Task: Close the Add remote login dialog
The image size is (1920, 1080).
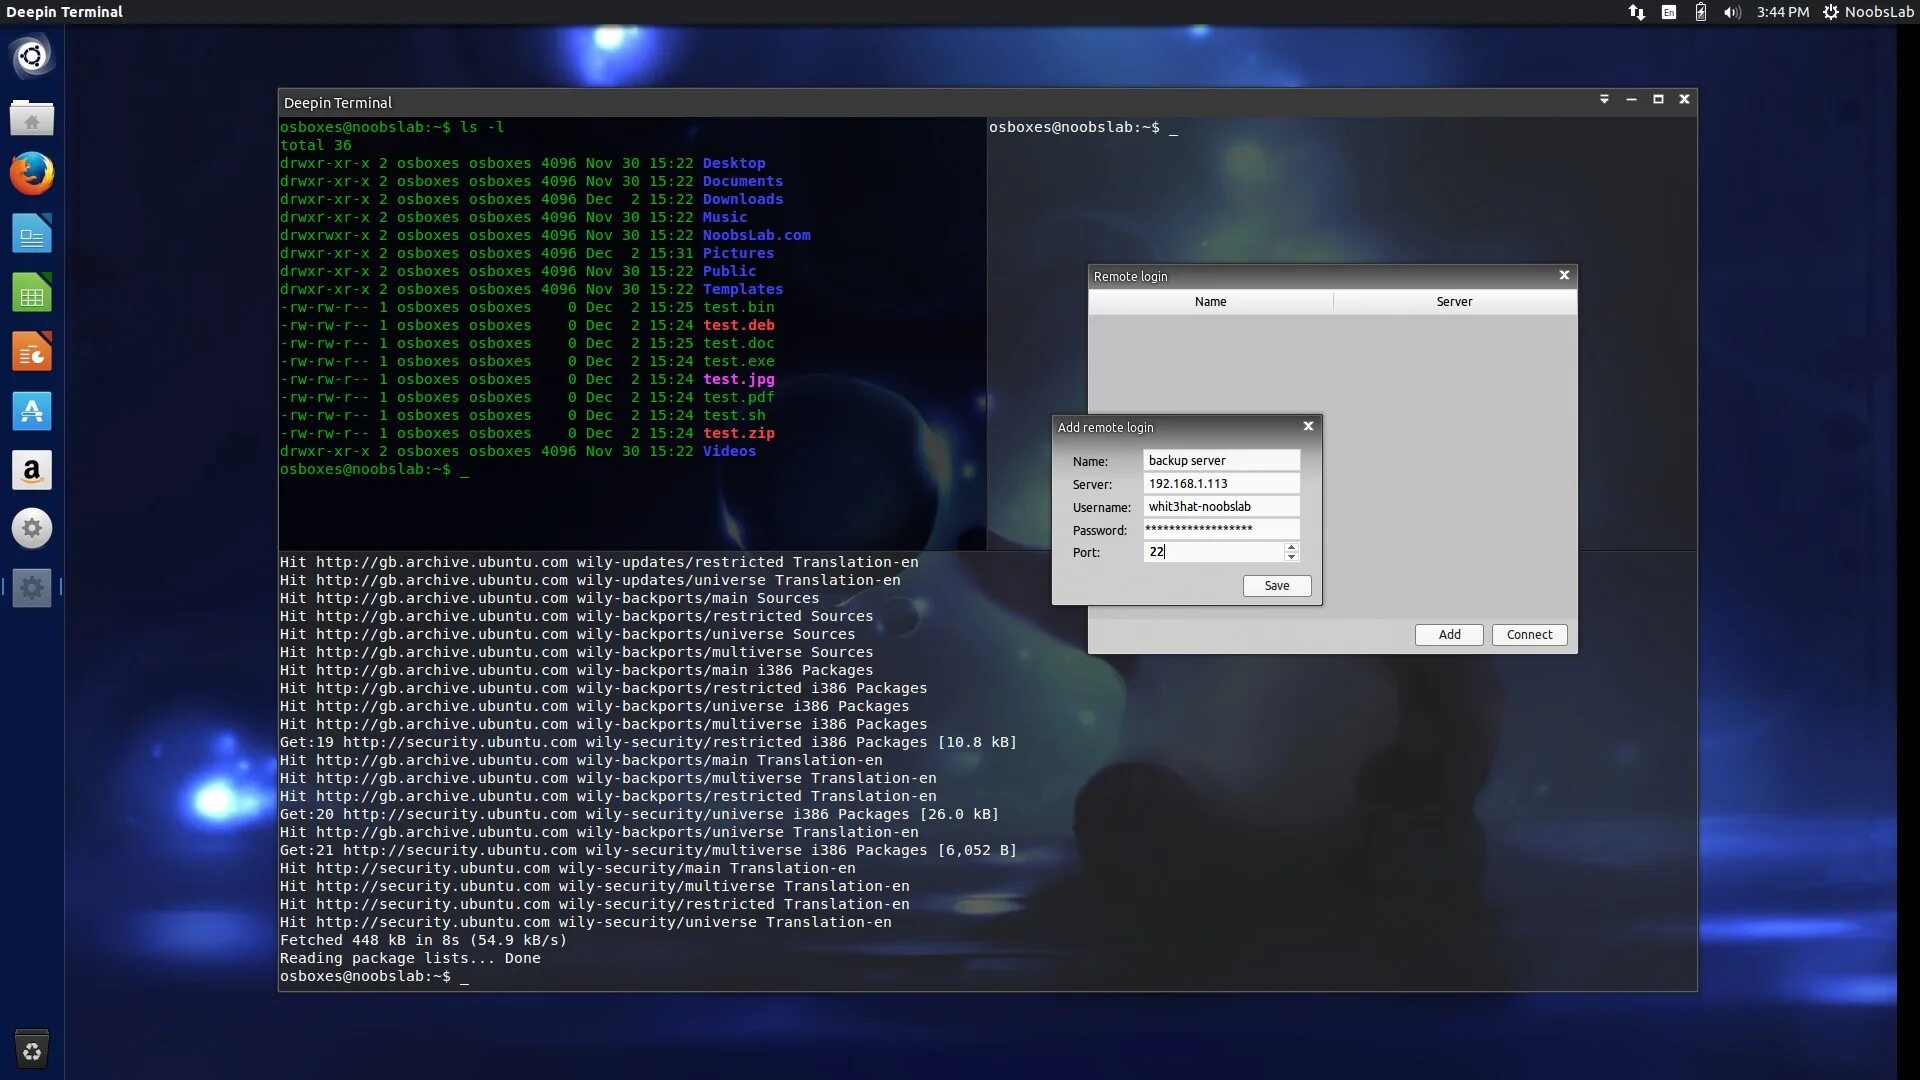Action: pyautogui.click(x=1308, y=426)
